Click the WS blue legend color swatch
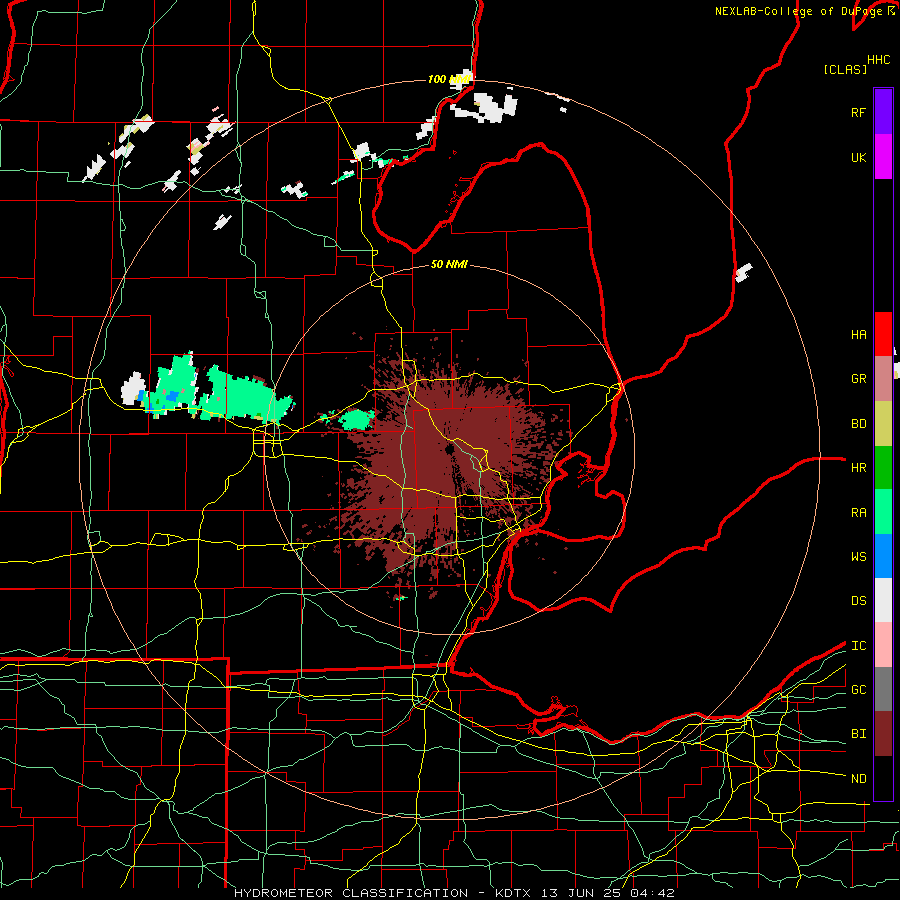Screen dimensions: 900x900 click(x=883, y=556)
